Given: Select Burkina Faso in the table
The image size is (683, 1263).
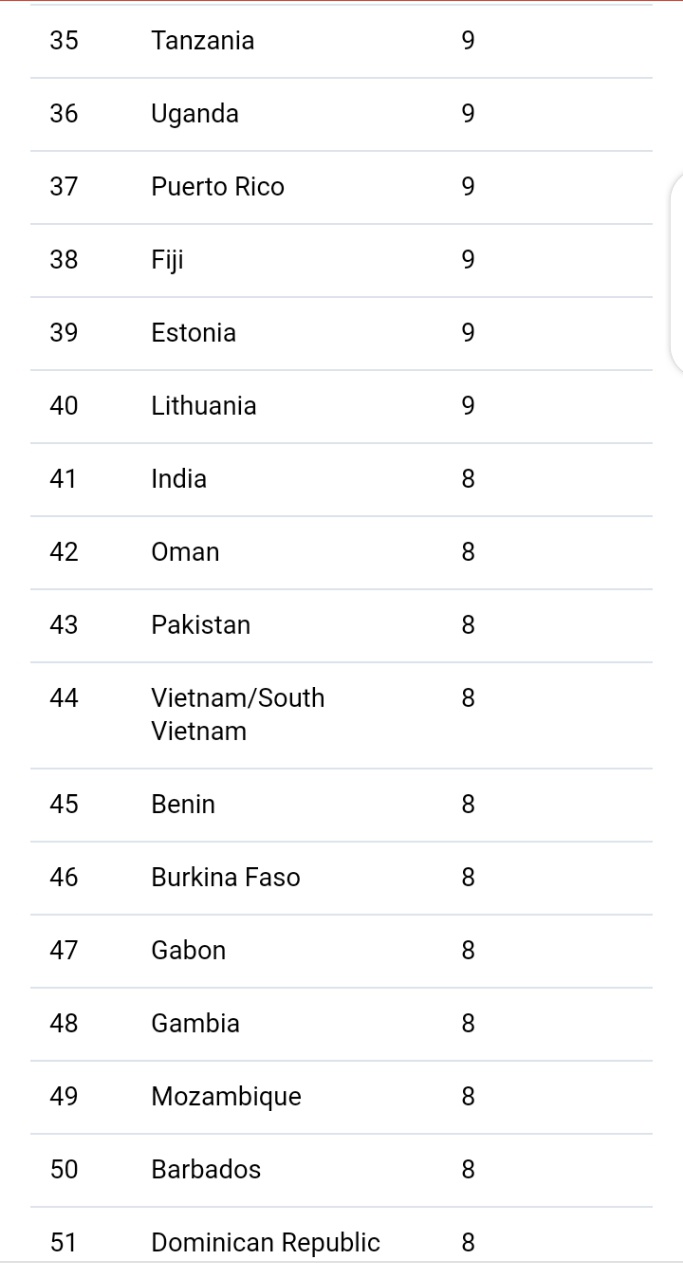Looking at the screenshot, I should point(226,877).
